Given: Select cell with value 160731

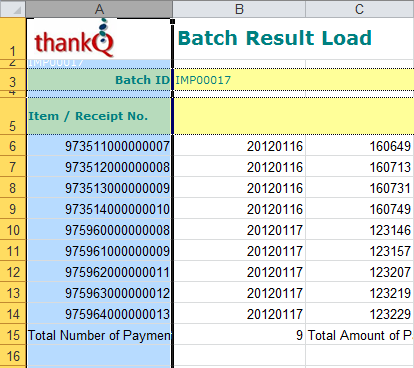Looking at the screenshot, I should tap(360, 188).
